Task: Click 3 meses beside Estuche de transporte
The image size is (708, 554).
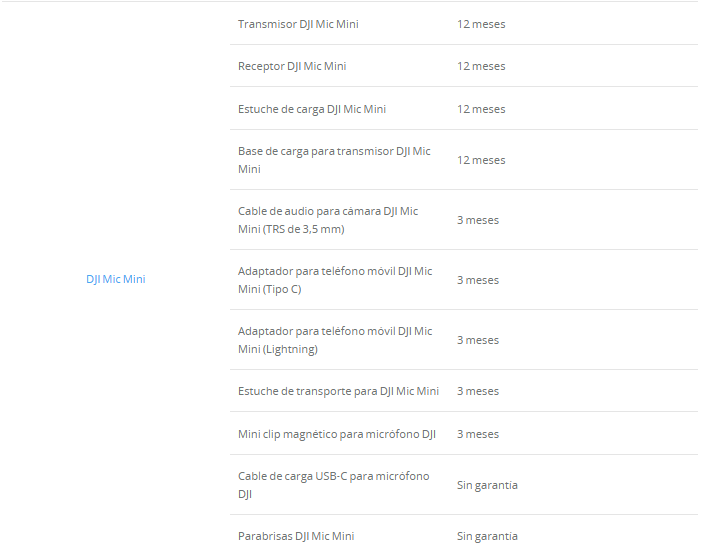Action: pyautogui.click(x=478, y=391)
